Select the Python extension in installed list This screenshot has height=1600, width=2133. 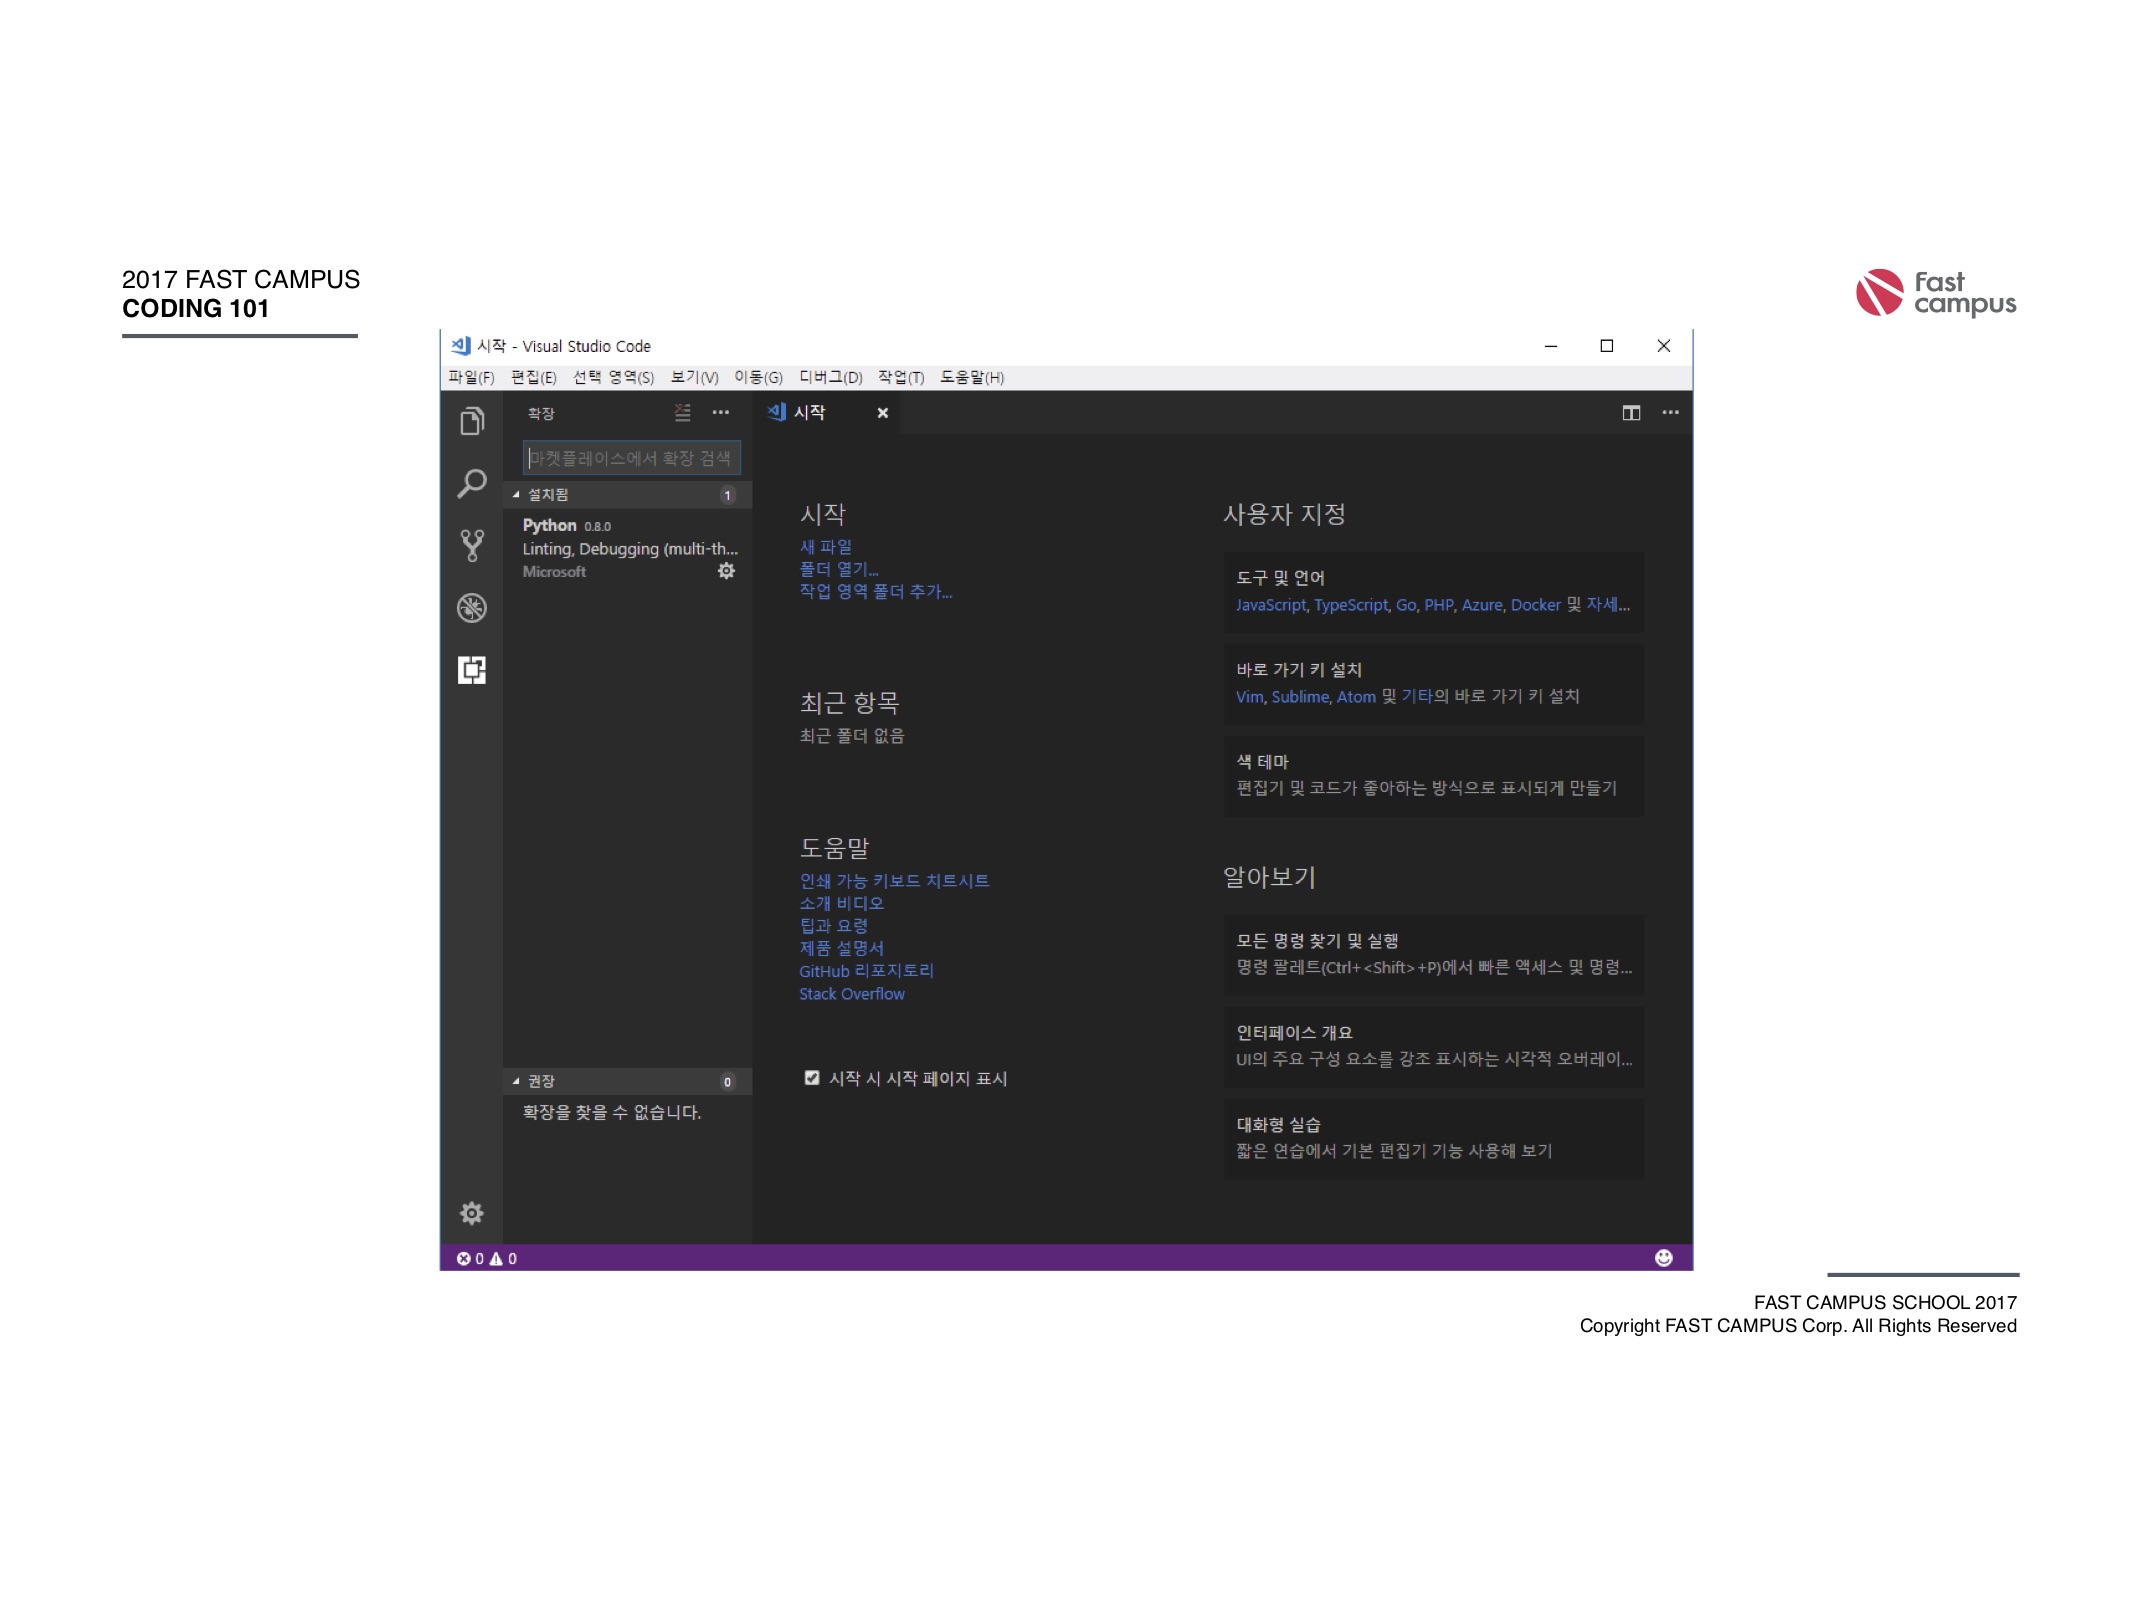628,548
